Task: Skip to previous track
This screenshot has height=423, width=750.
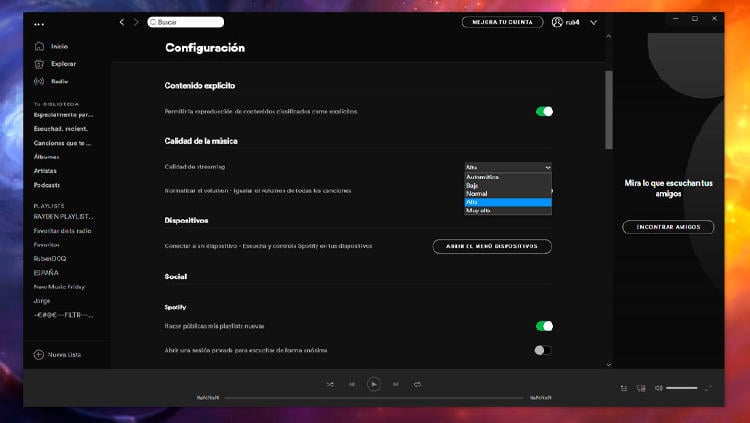Action: [352, 384]
